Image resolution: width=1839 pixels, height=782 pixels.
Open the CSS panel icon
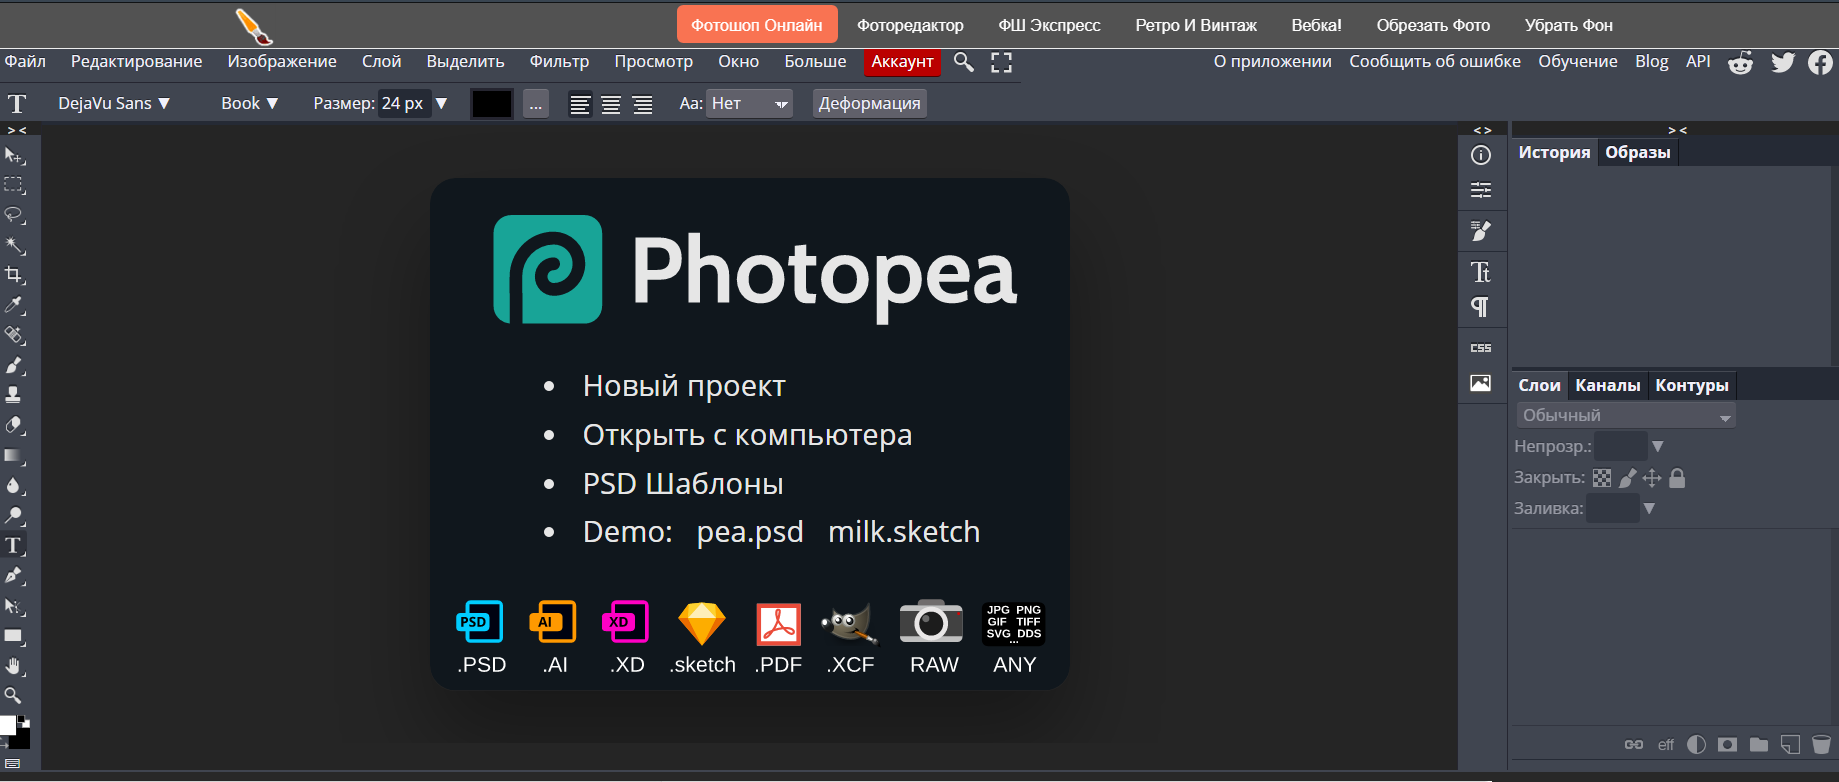click(x=1481, y=348)
